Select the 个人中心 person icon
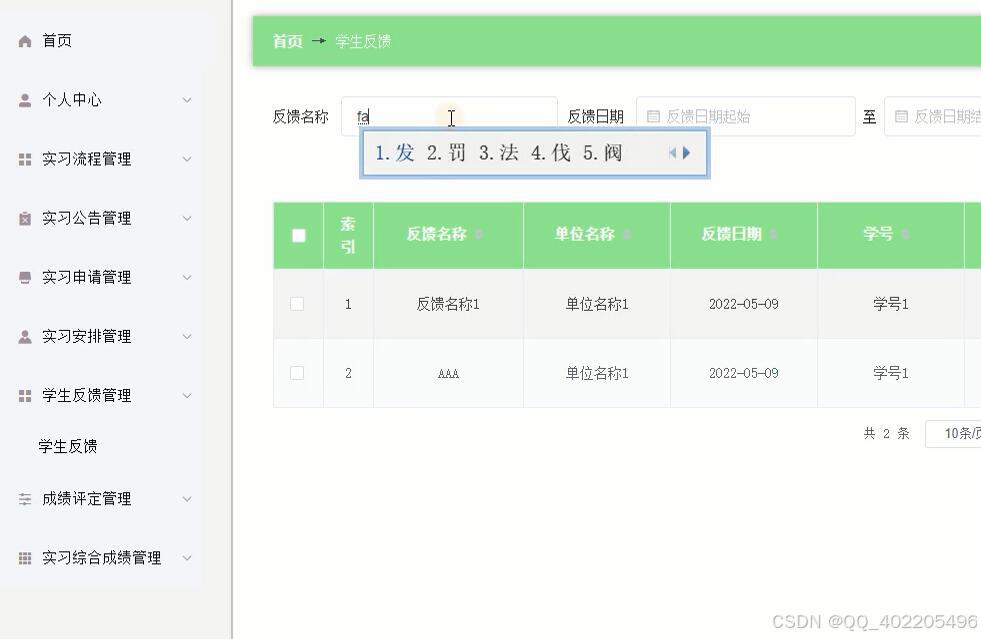Viewport: 981px width, 639px height. coord(24,99)
